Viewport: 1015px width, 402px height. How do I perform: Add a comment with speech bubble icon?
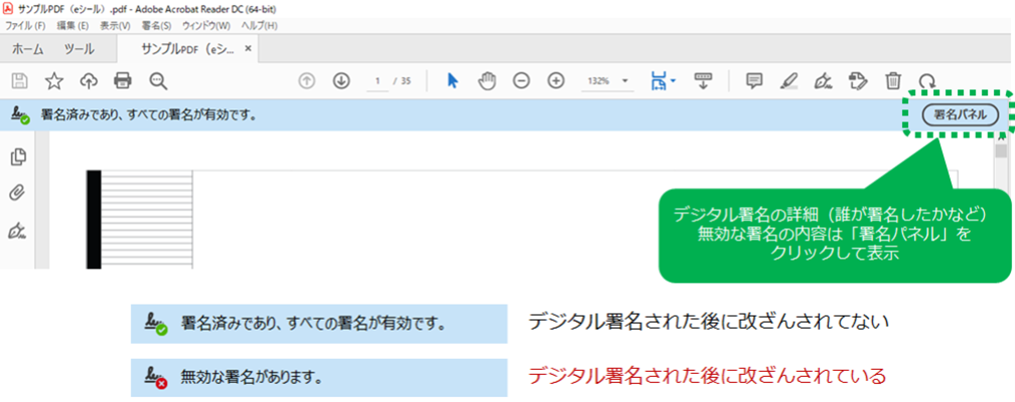point(755,81)
